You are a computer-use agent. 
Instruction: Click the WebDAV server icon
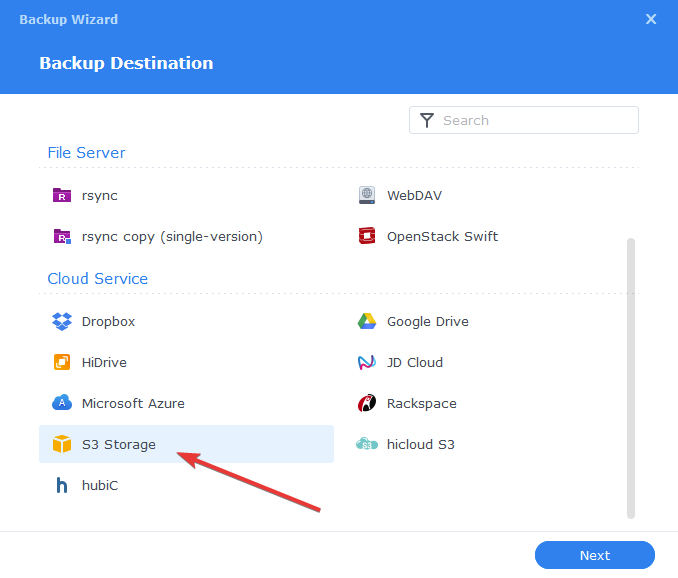pyautogui.click(x=367, y=195)
